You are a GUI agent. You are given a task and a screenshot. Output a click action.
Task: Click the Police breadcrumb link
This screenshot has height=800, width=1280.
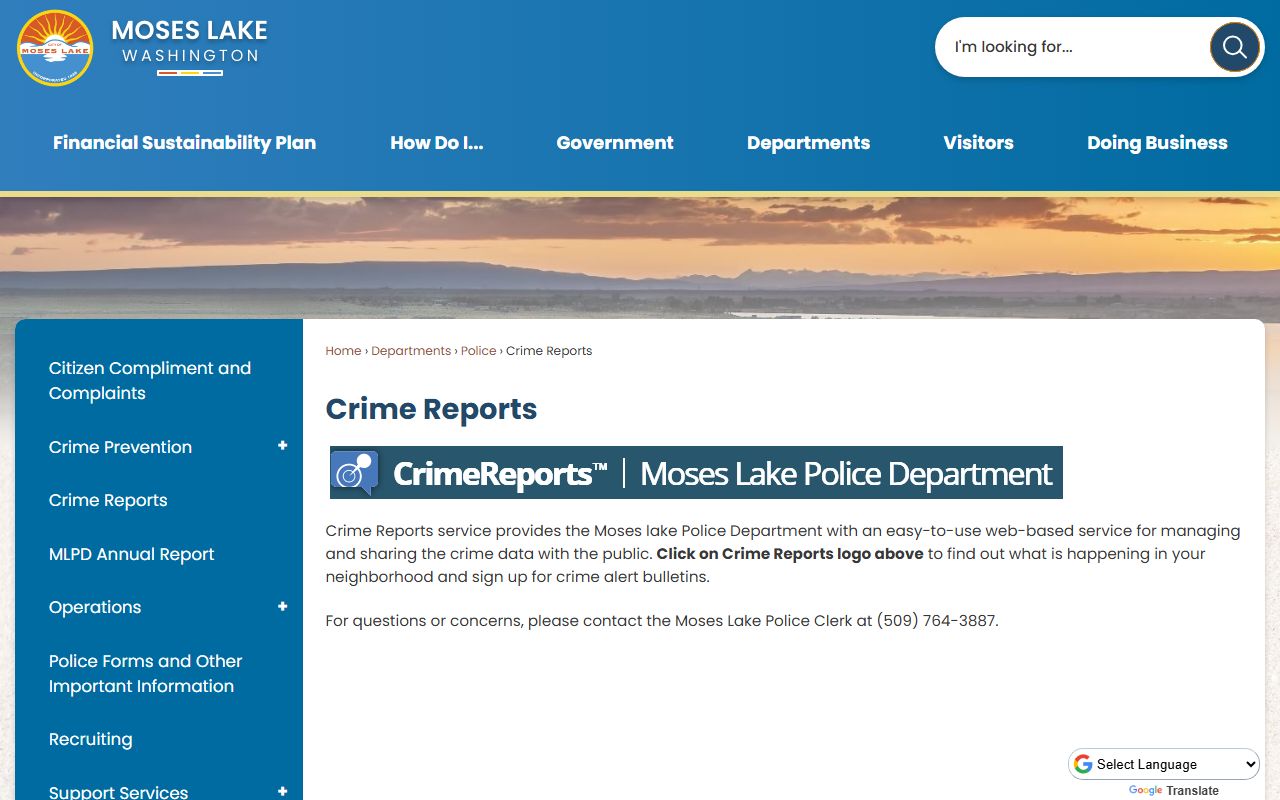(x=479, y=351)
